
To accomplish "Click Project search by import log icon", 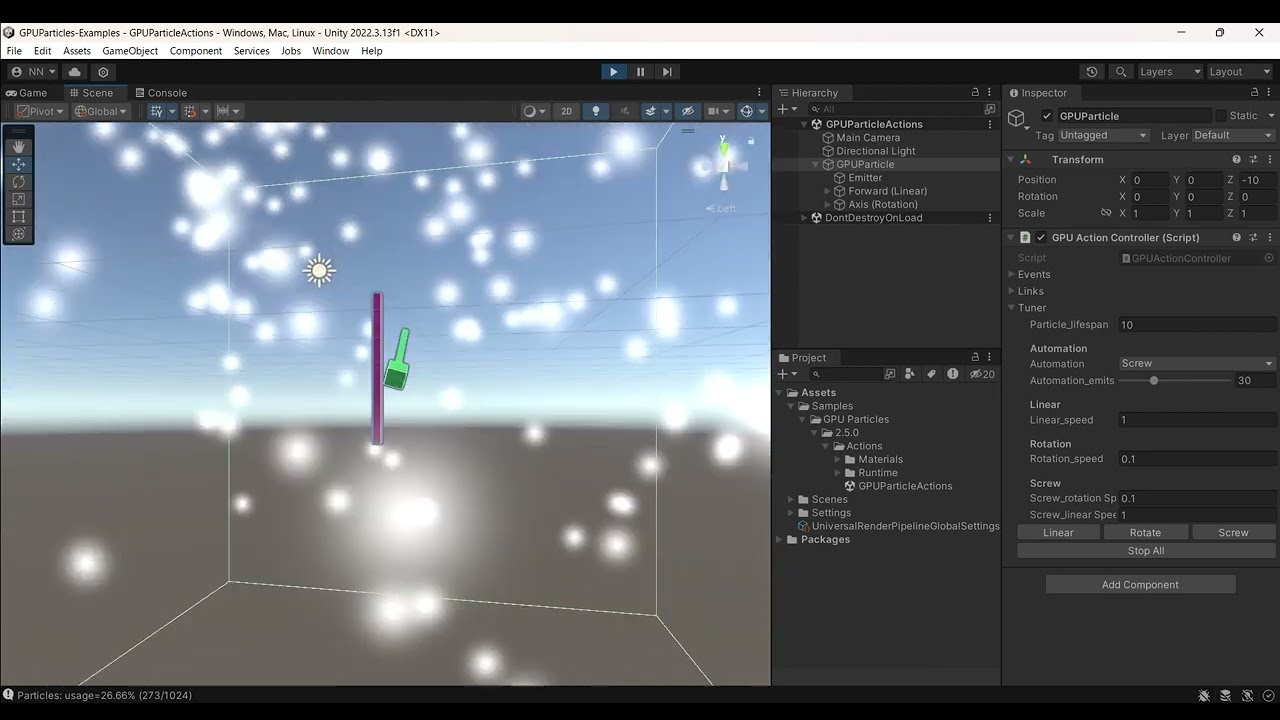I will click(x=953, y=374).
